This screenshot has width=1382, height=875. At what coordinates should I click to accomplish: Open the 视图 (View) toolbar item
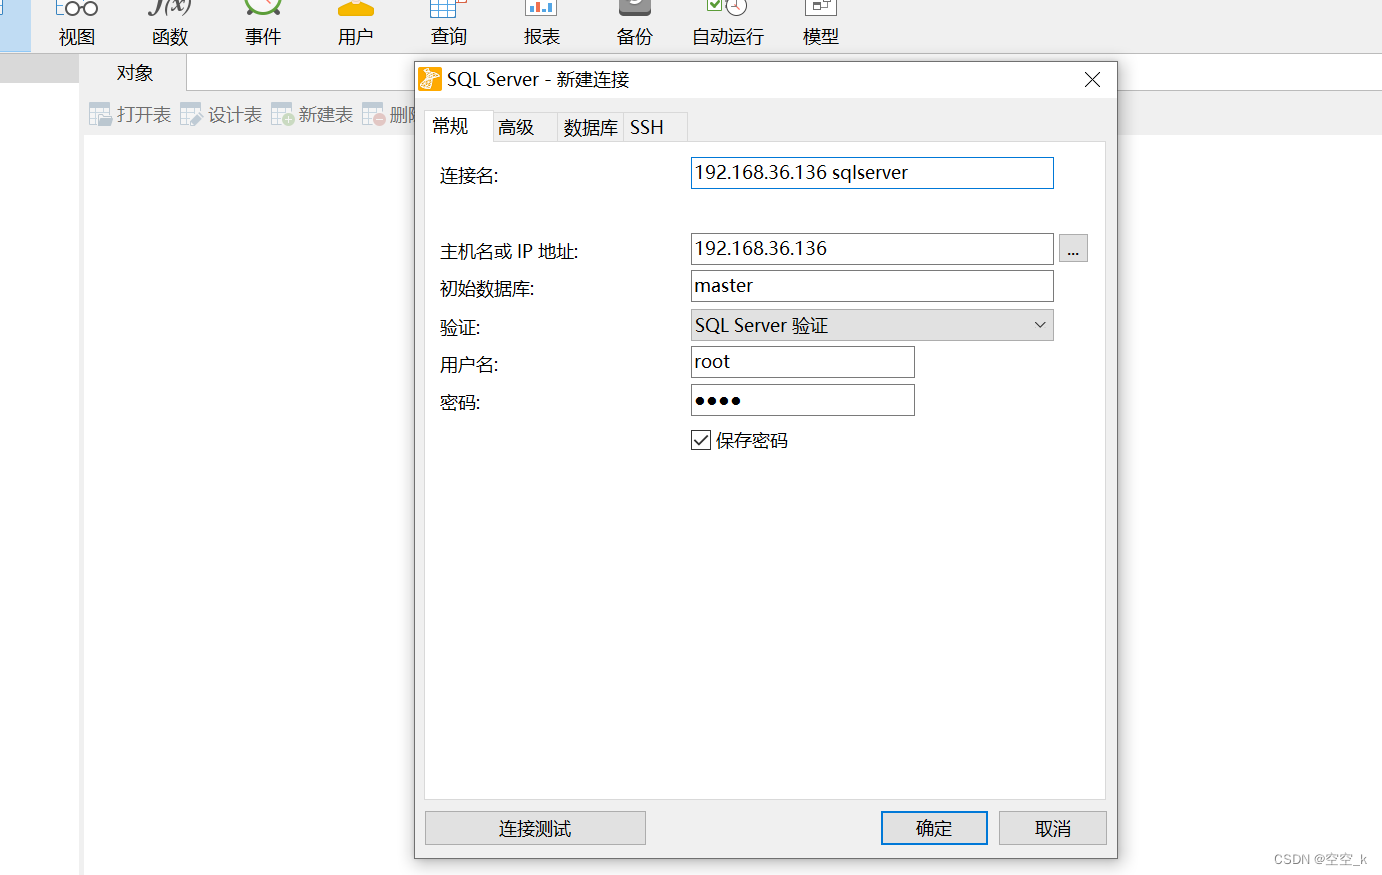pos(77,24)
